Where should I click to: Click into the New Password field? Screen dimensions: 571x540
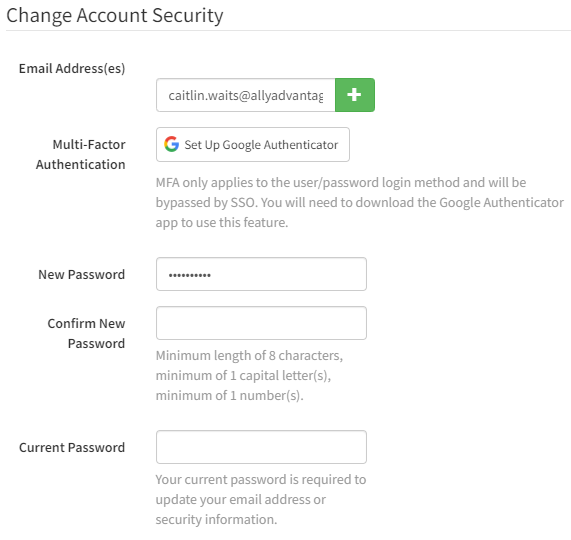(x=261, y=274)
